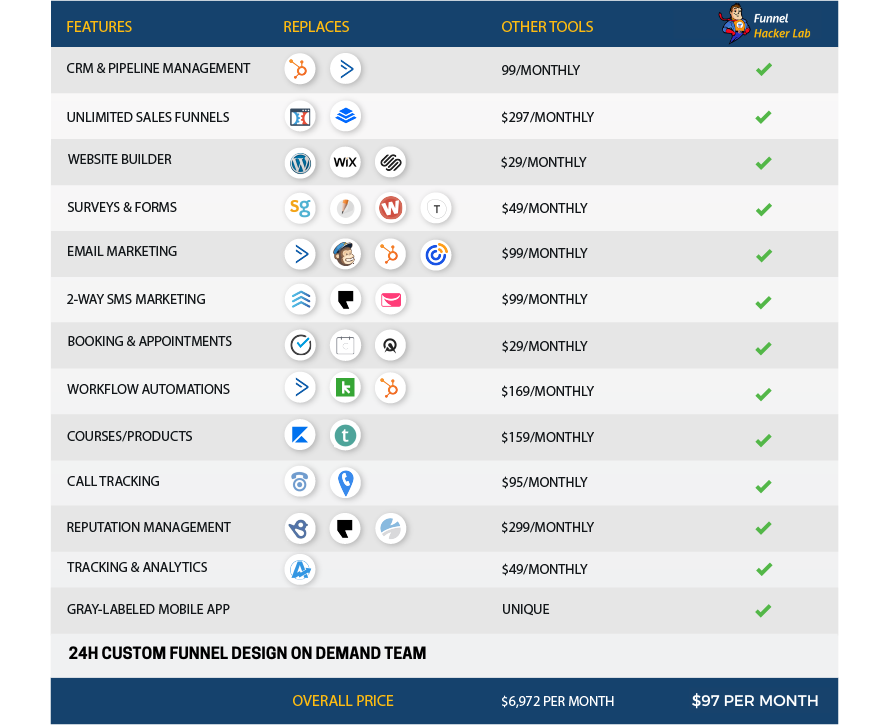Select the bird icon in Reputation Management
Image resolution: width=870 pixels, height=725 pixels.
point(300,528)
